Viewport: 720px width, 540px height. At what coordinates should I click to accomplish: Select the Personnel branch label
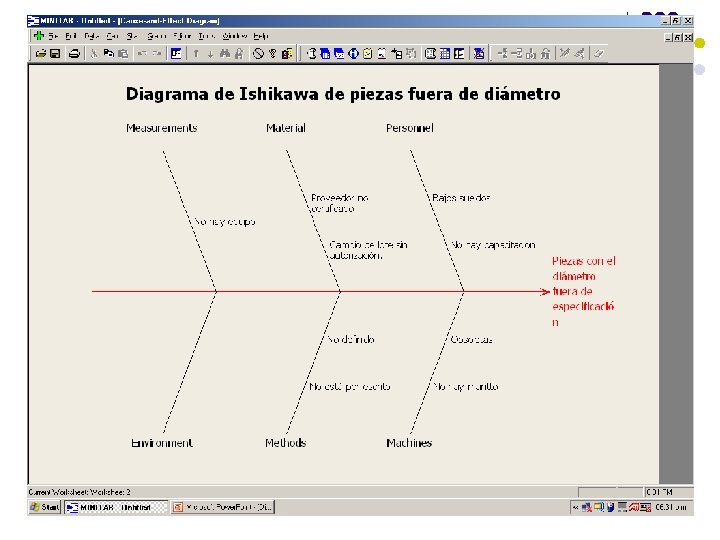coord(410,128)
